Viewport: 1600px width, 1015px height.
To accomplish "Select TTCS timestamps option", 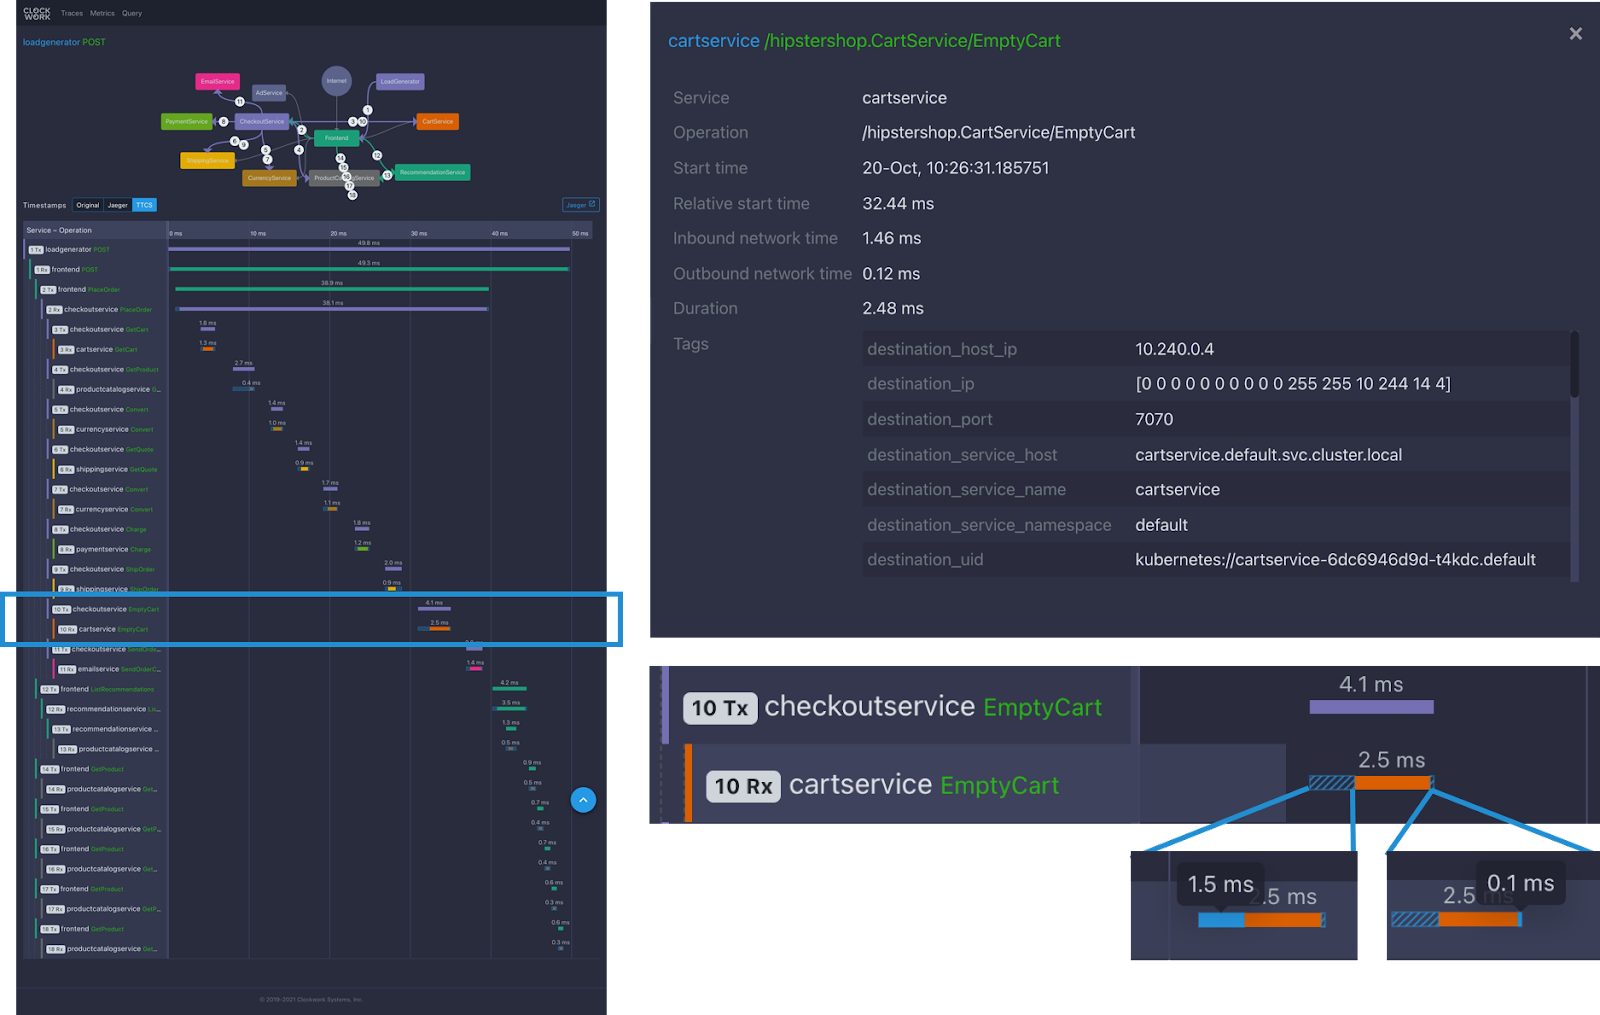I will [x=145, y=205].
